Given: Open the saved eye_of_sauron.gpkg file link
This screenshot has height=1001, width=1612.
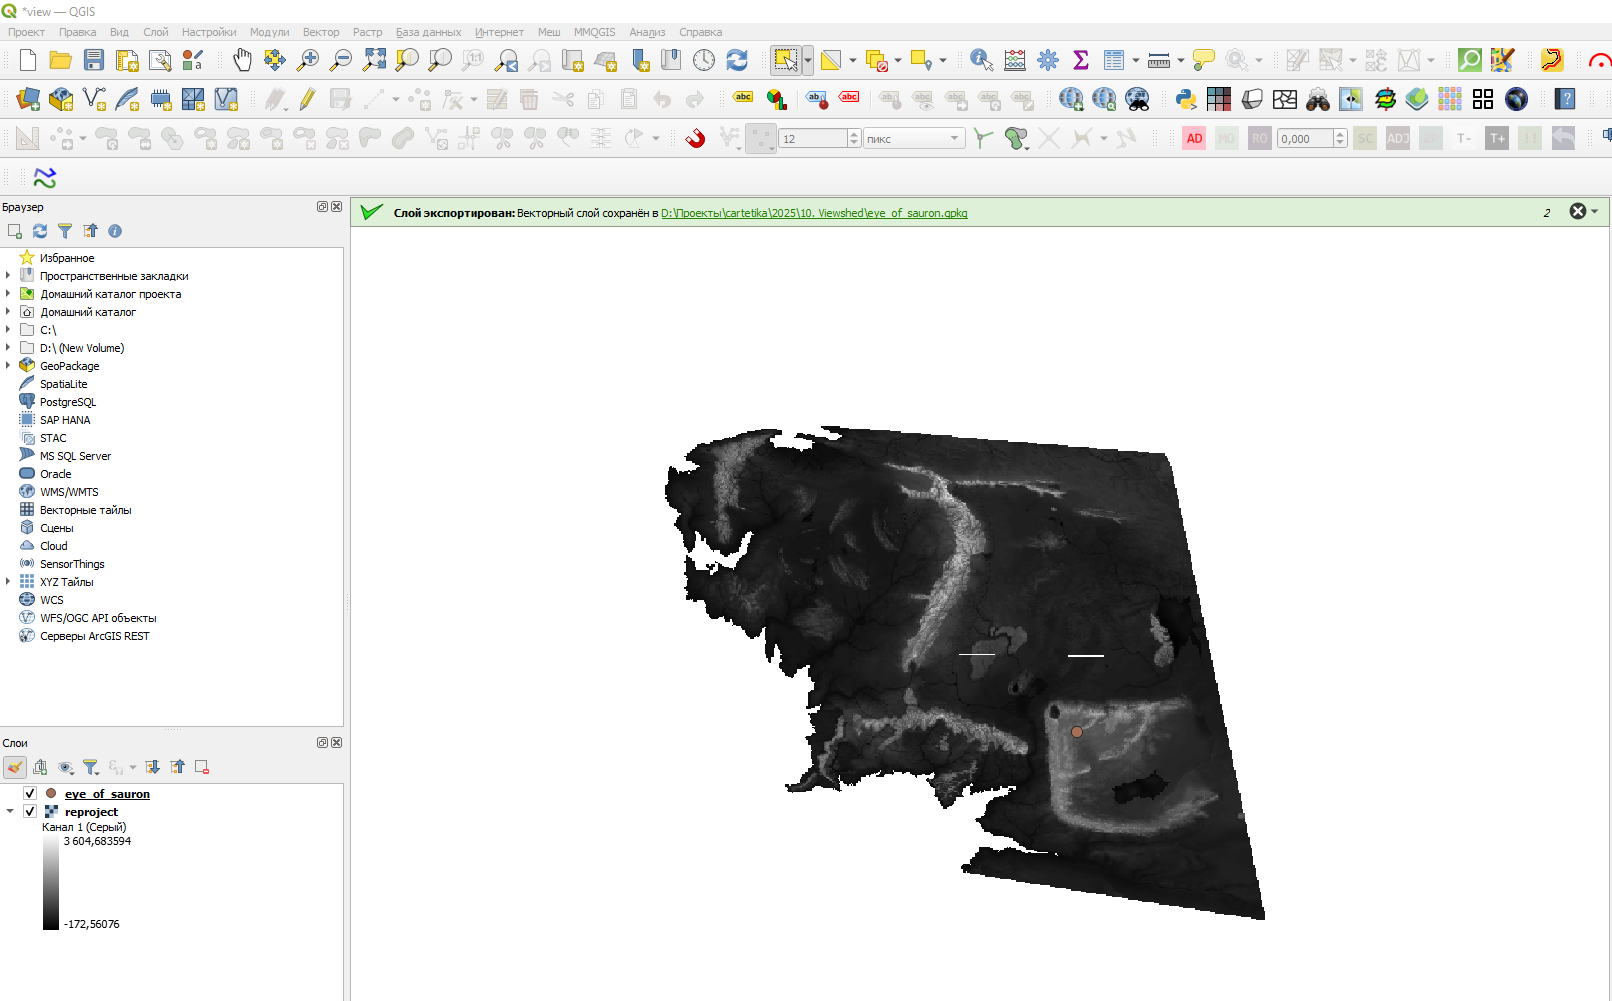Looking at the screenshot, I should click(814, 213).
